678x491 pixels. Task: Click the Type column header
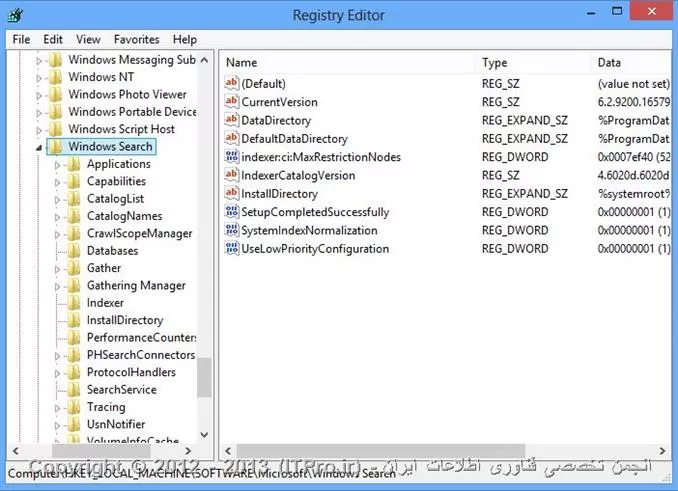[534, 63]
